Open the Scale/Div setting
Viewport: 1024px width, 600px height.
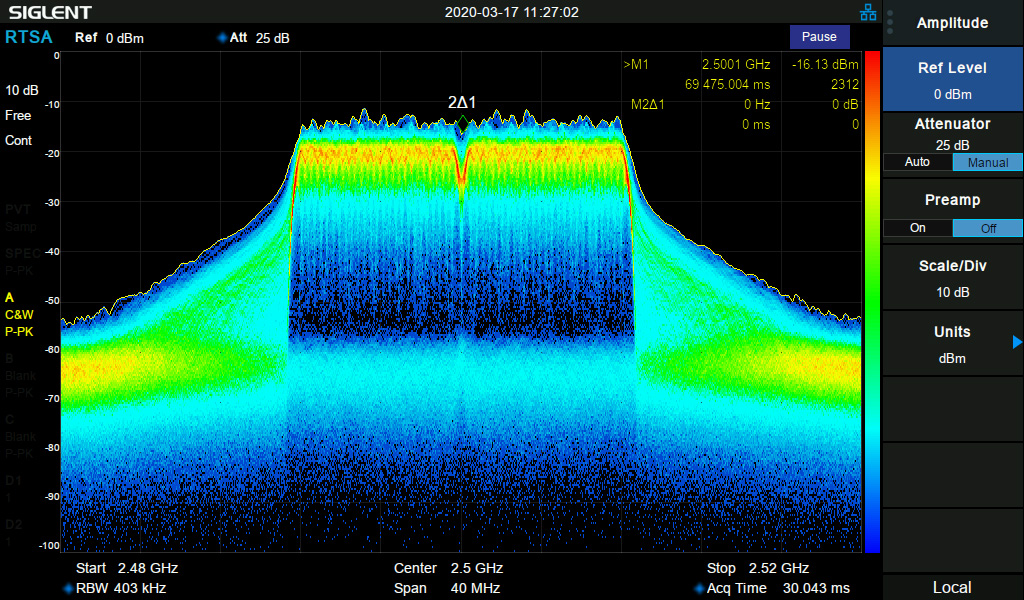coord(952,279)
